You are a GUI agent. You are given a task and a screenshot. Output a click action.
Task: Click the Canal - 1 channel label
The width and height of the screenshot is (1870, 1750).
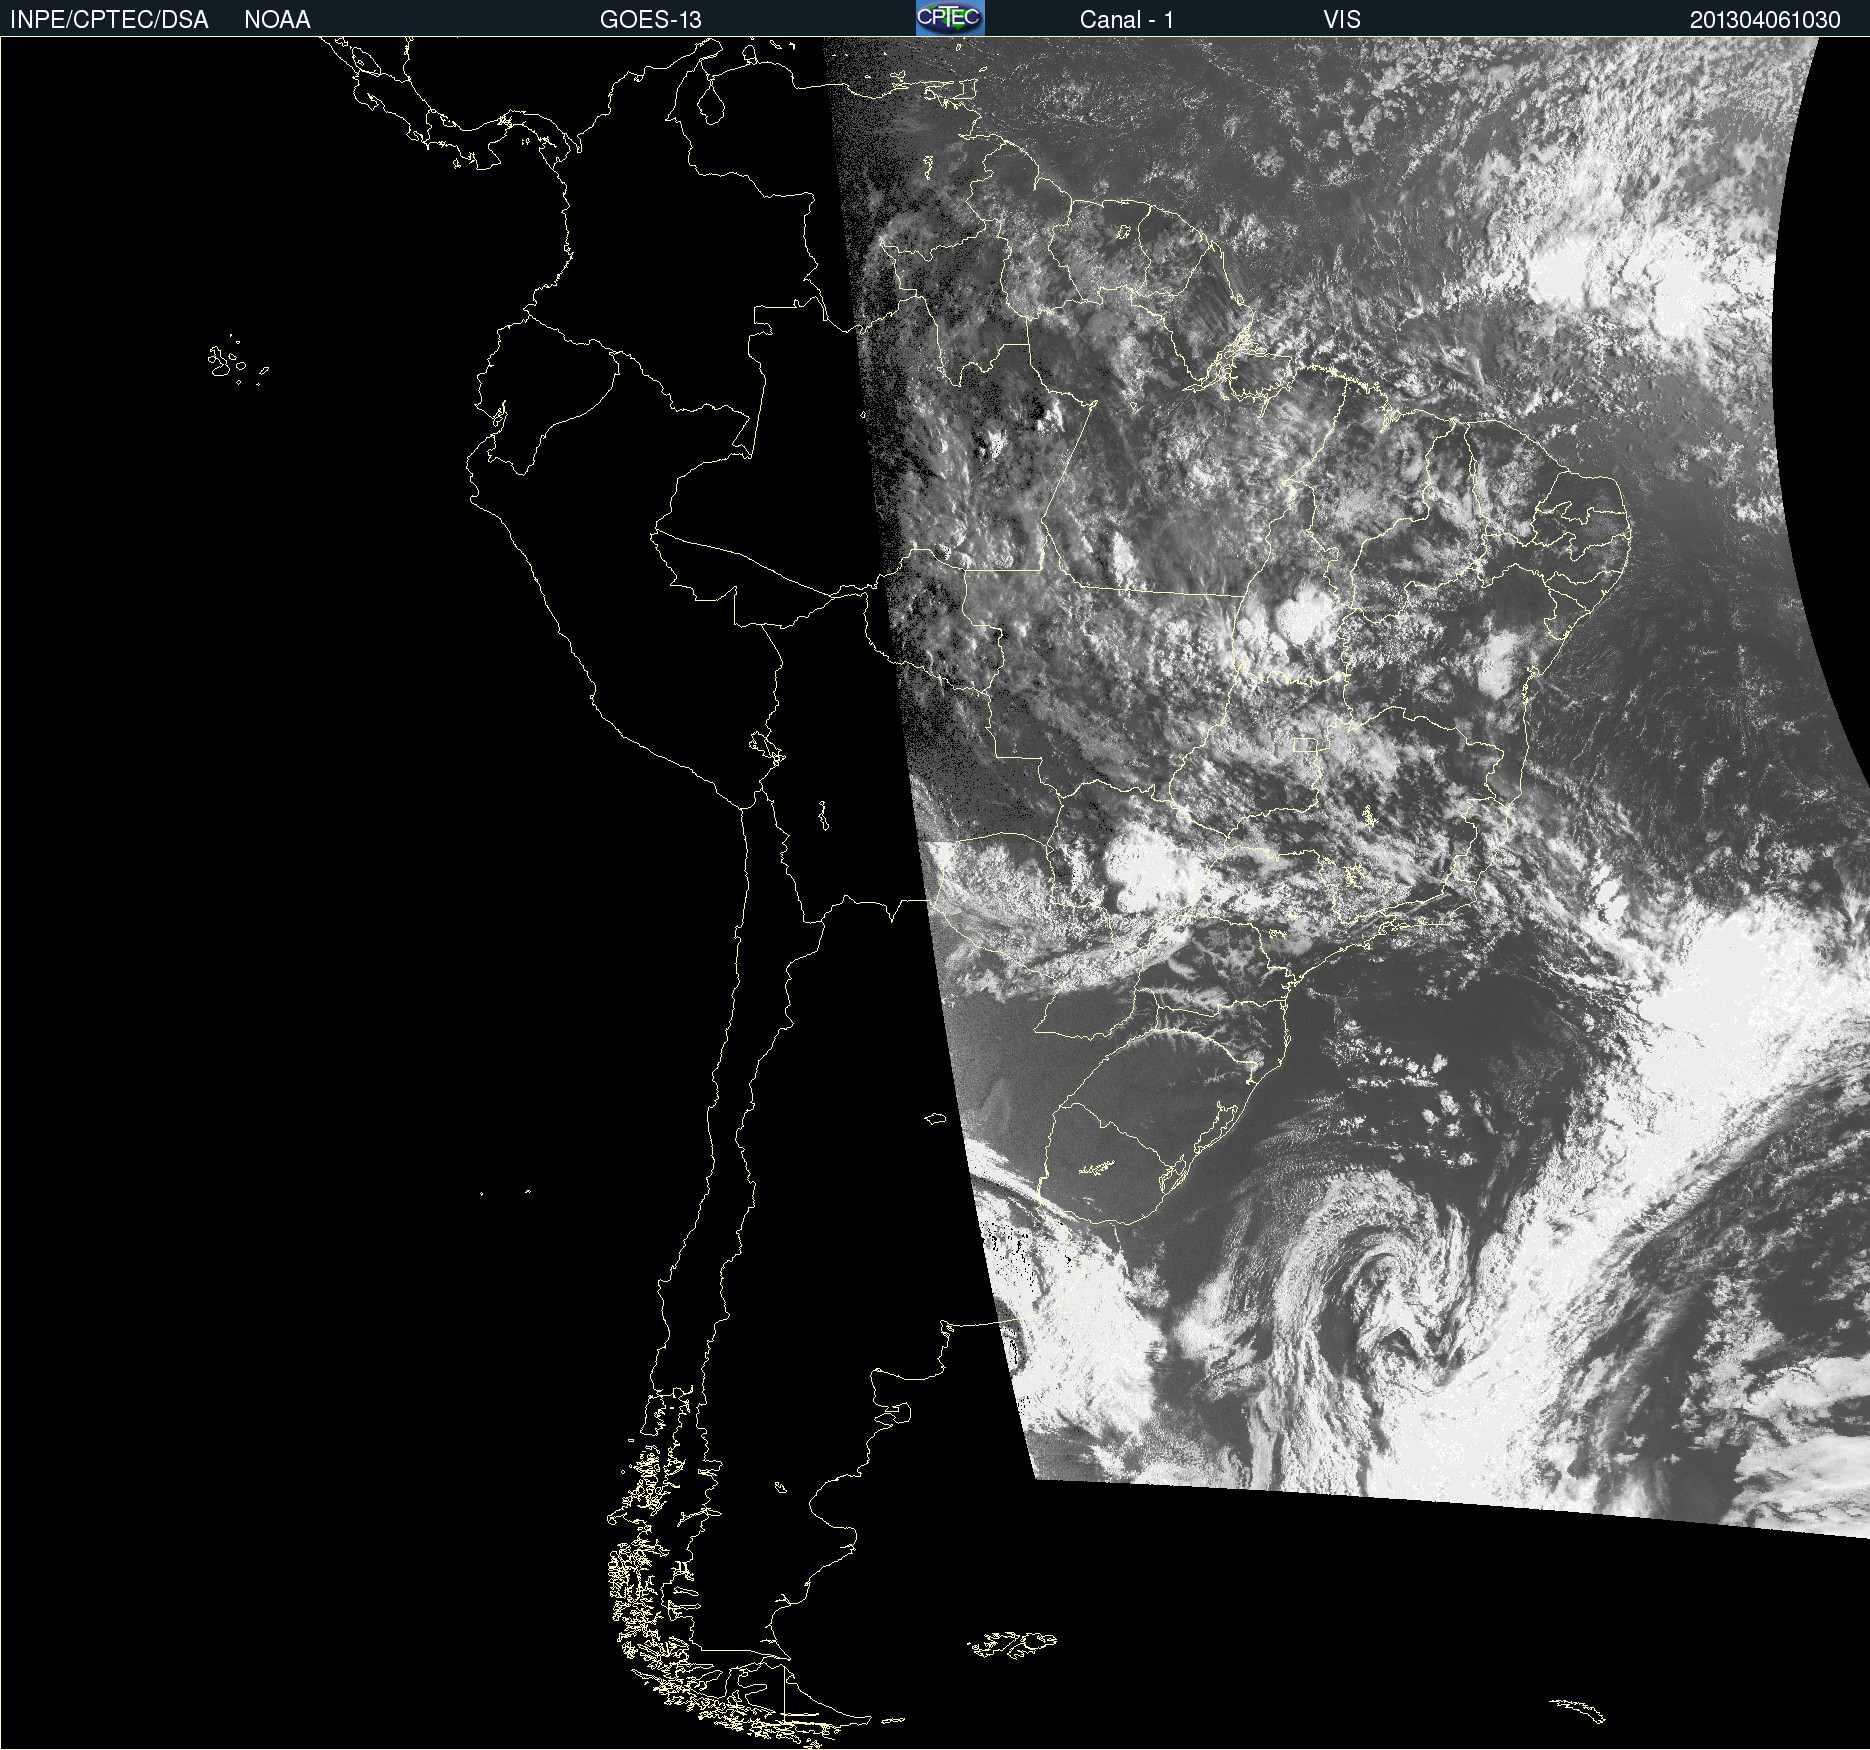tap(1126, 20)
